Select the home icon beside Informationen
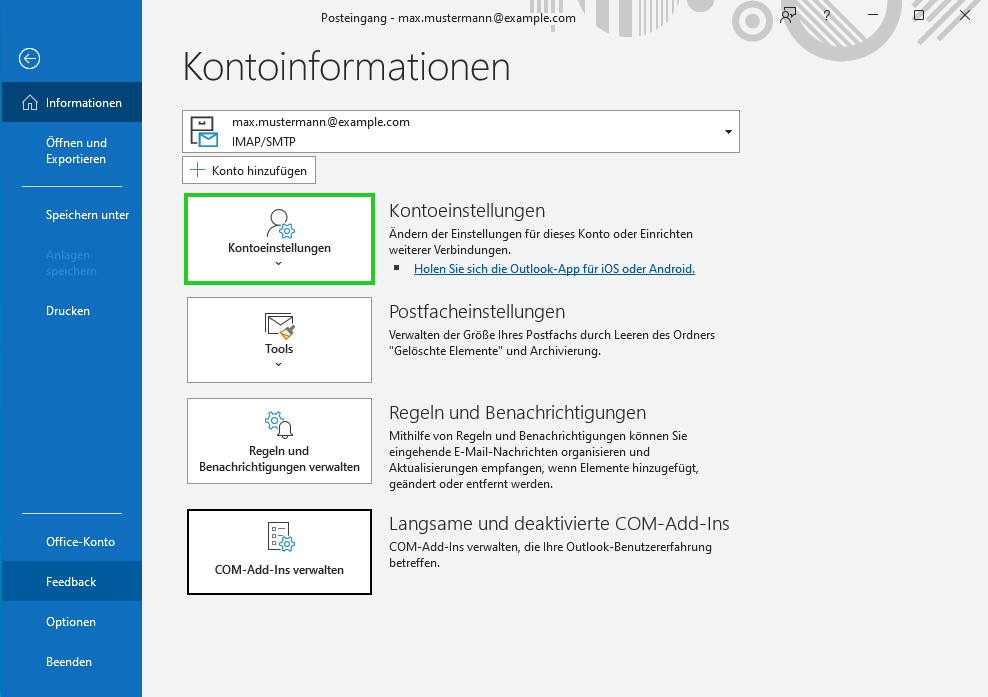Image resolution: width=988 pixels, height=697 pixels. [30, 103]
